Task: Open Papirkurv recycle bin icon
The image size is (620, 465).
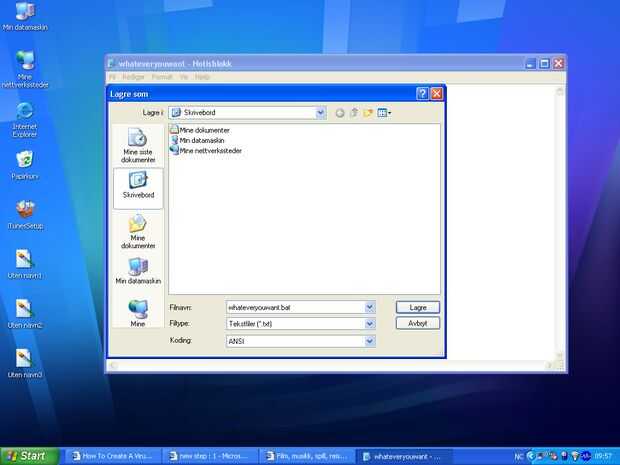Action: click(25, 165)
